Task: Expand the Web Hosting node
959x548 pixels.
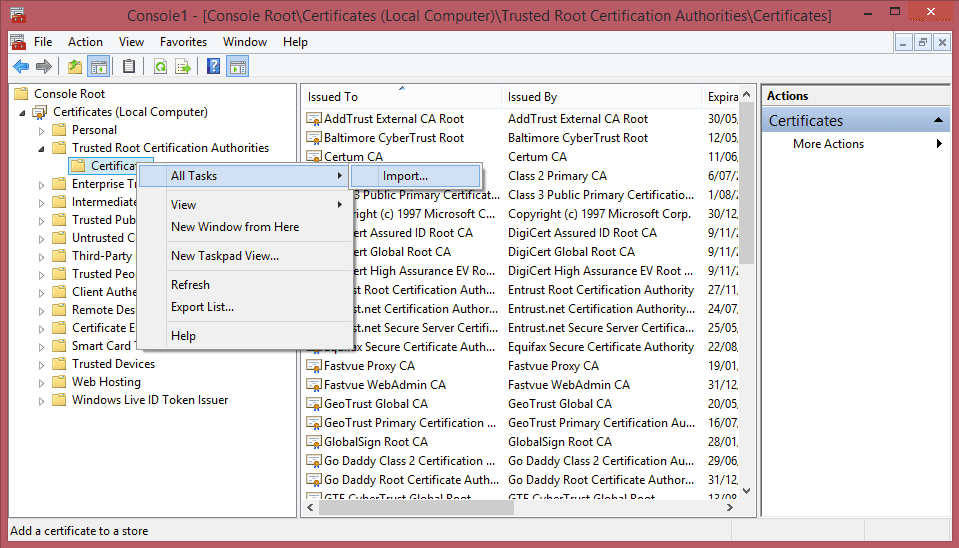Action: click(x=42, y=383)
